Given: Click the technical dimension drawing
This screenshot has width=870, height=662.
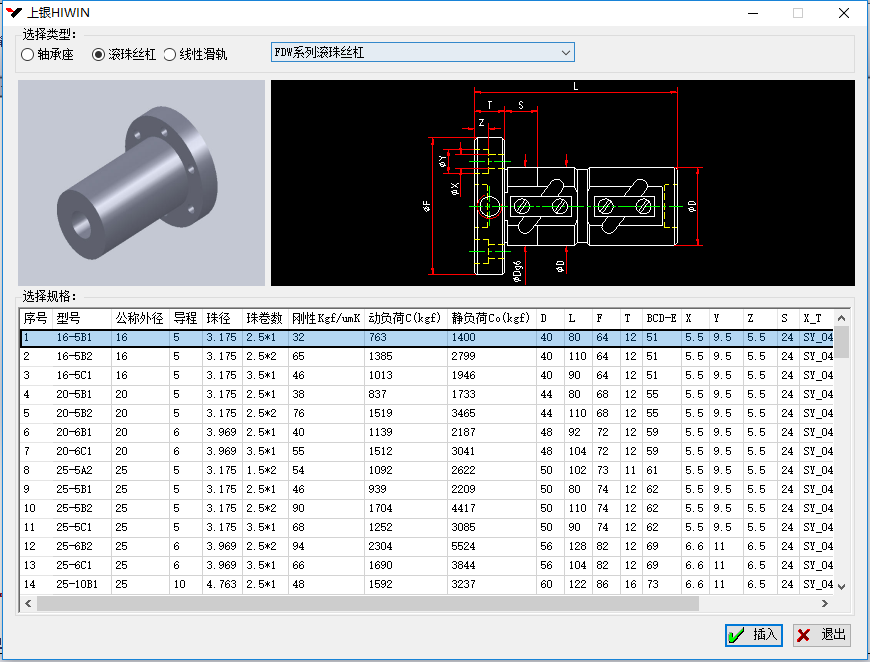Looking at the screenshot, I should [x=562, y=182].
